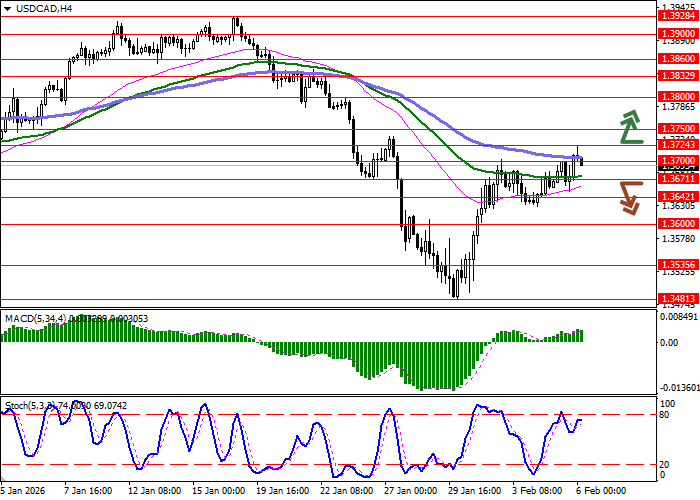
Task: Click the 27 Jan 00:00 time label
Action: 411,491
